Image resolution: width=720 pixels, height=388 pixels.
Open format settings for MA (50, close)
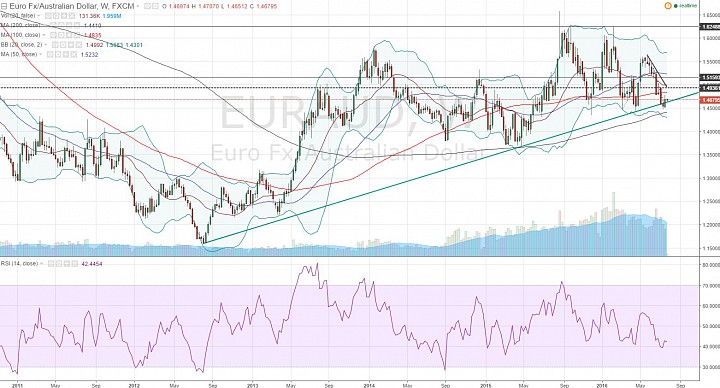pos(58,54)
